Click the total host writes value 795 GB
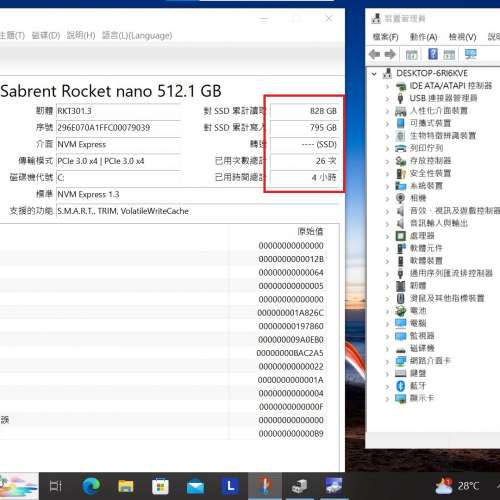The width and height of the screenshot is (500, 500). [x=304, y=128]
